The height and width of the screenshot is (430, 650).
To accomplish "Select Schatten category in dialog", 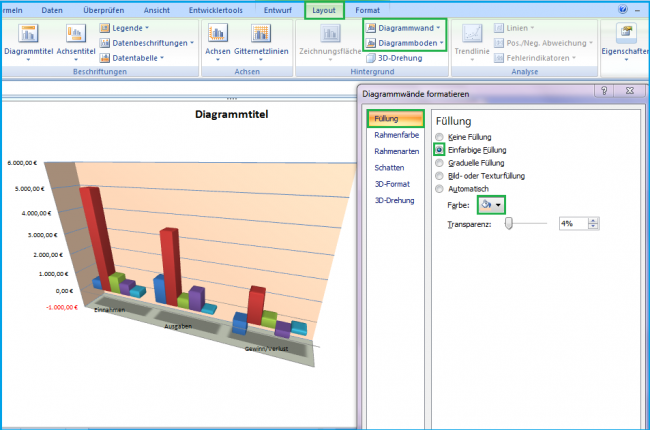I will pos(389,168).
